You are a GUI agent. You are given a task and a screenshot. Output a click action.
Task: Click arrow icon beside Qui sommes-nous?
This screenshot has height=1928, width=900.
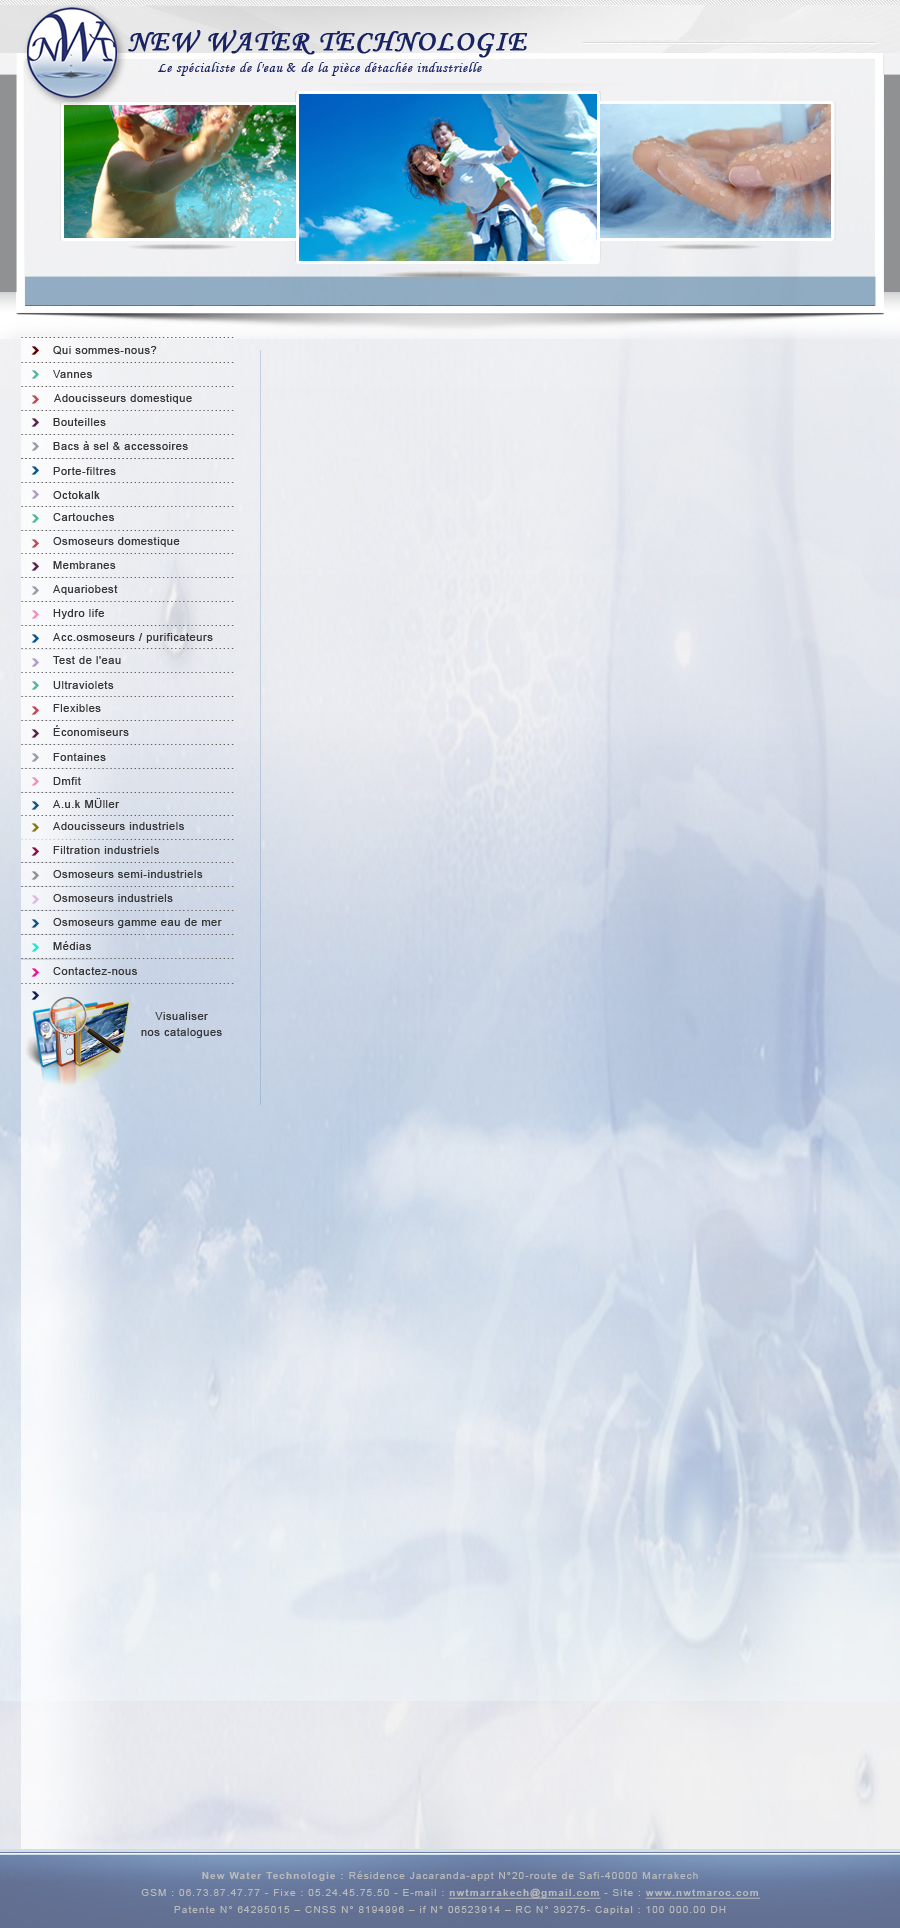35,351
